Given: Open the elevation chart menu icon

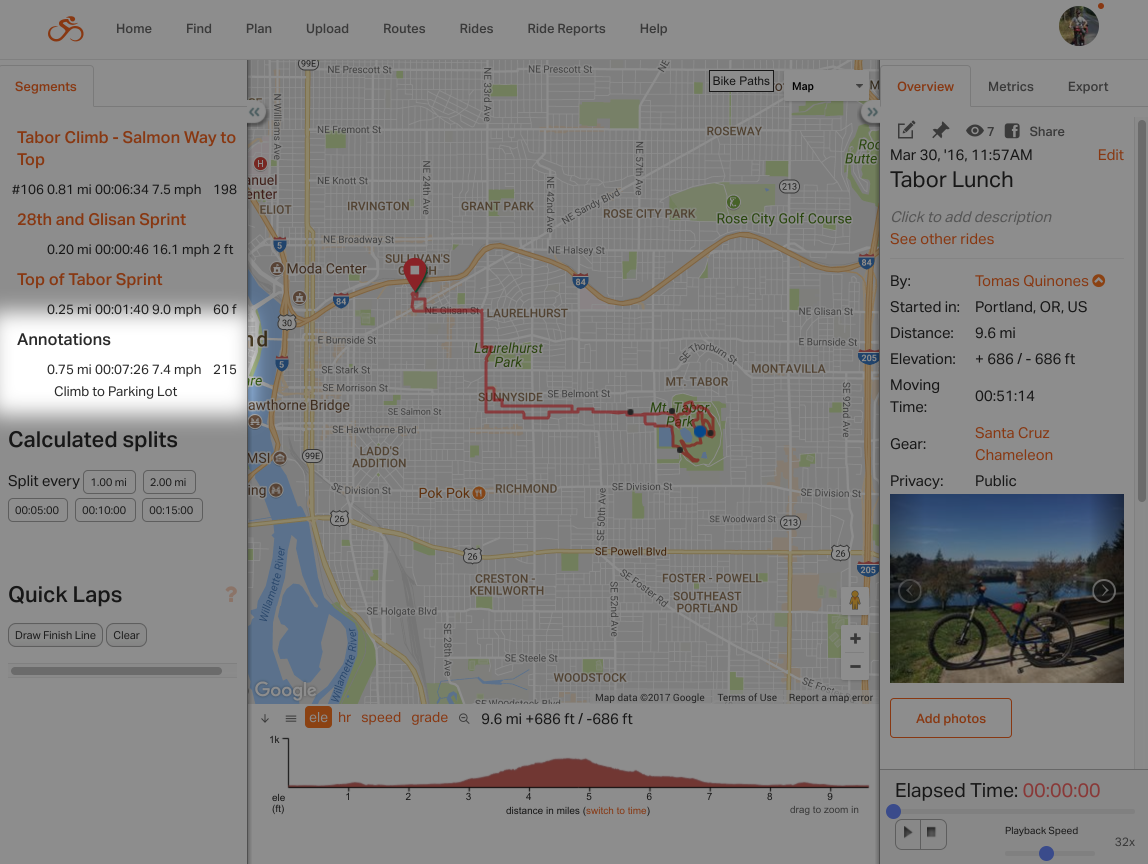Looking at the screenshot, I should click(x=291, y=718).
